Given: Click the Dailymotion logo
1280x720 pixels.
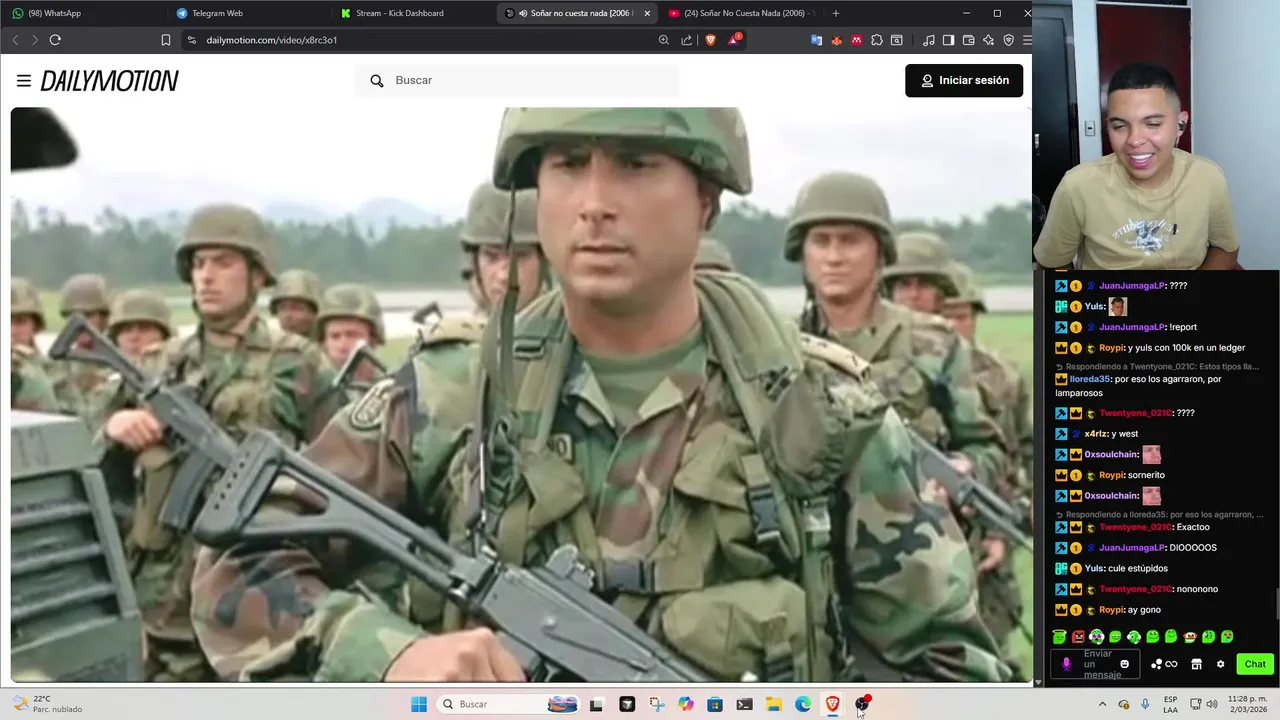Looking at the screenshot, I should coord(109,81).
